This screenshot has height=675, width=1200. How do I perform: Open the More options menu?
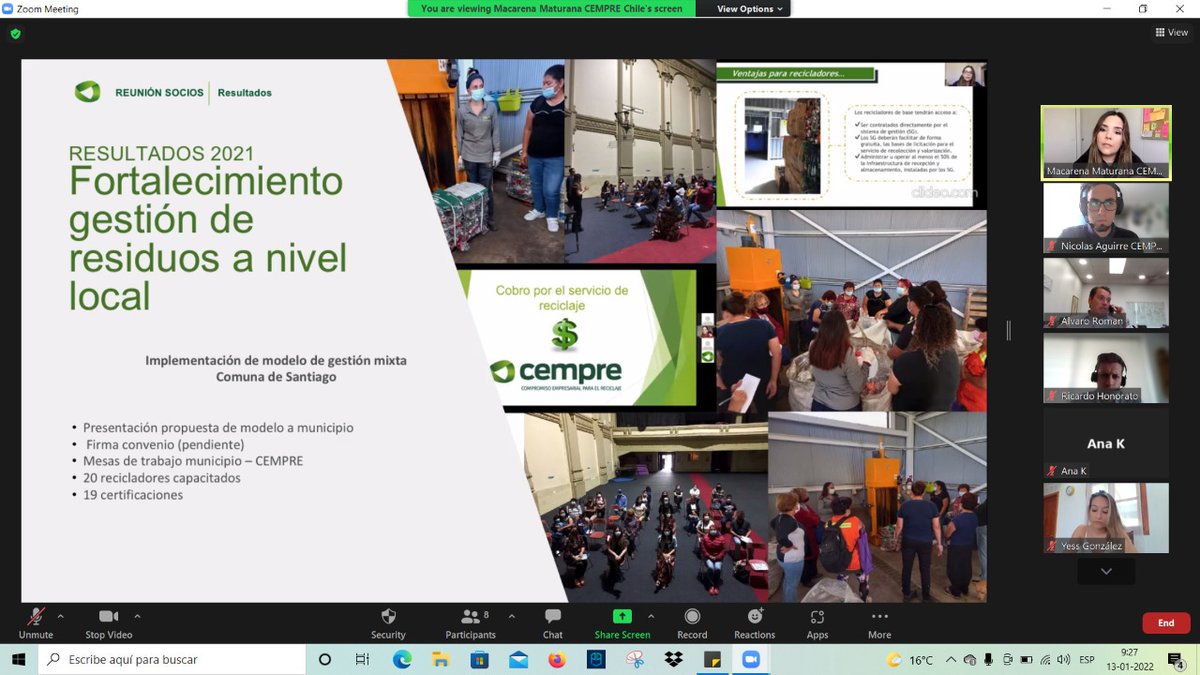click(x=880, y=623)
